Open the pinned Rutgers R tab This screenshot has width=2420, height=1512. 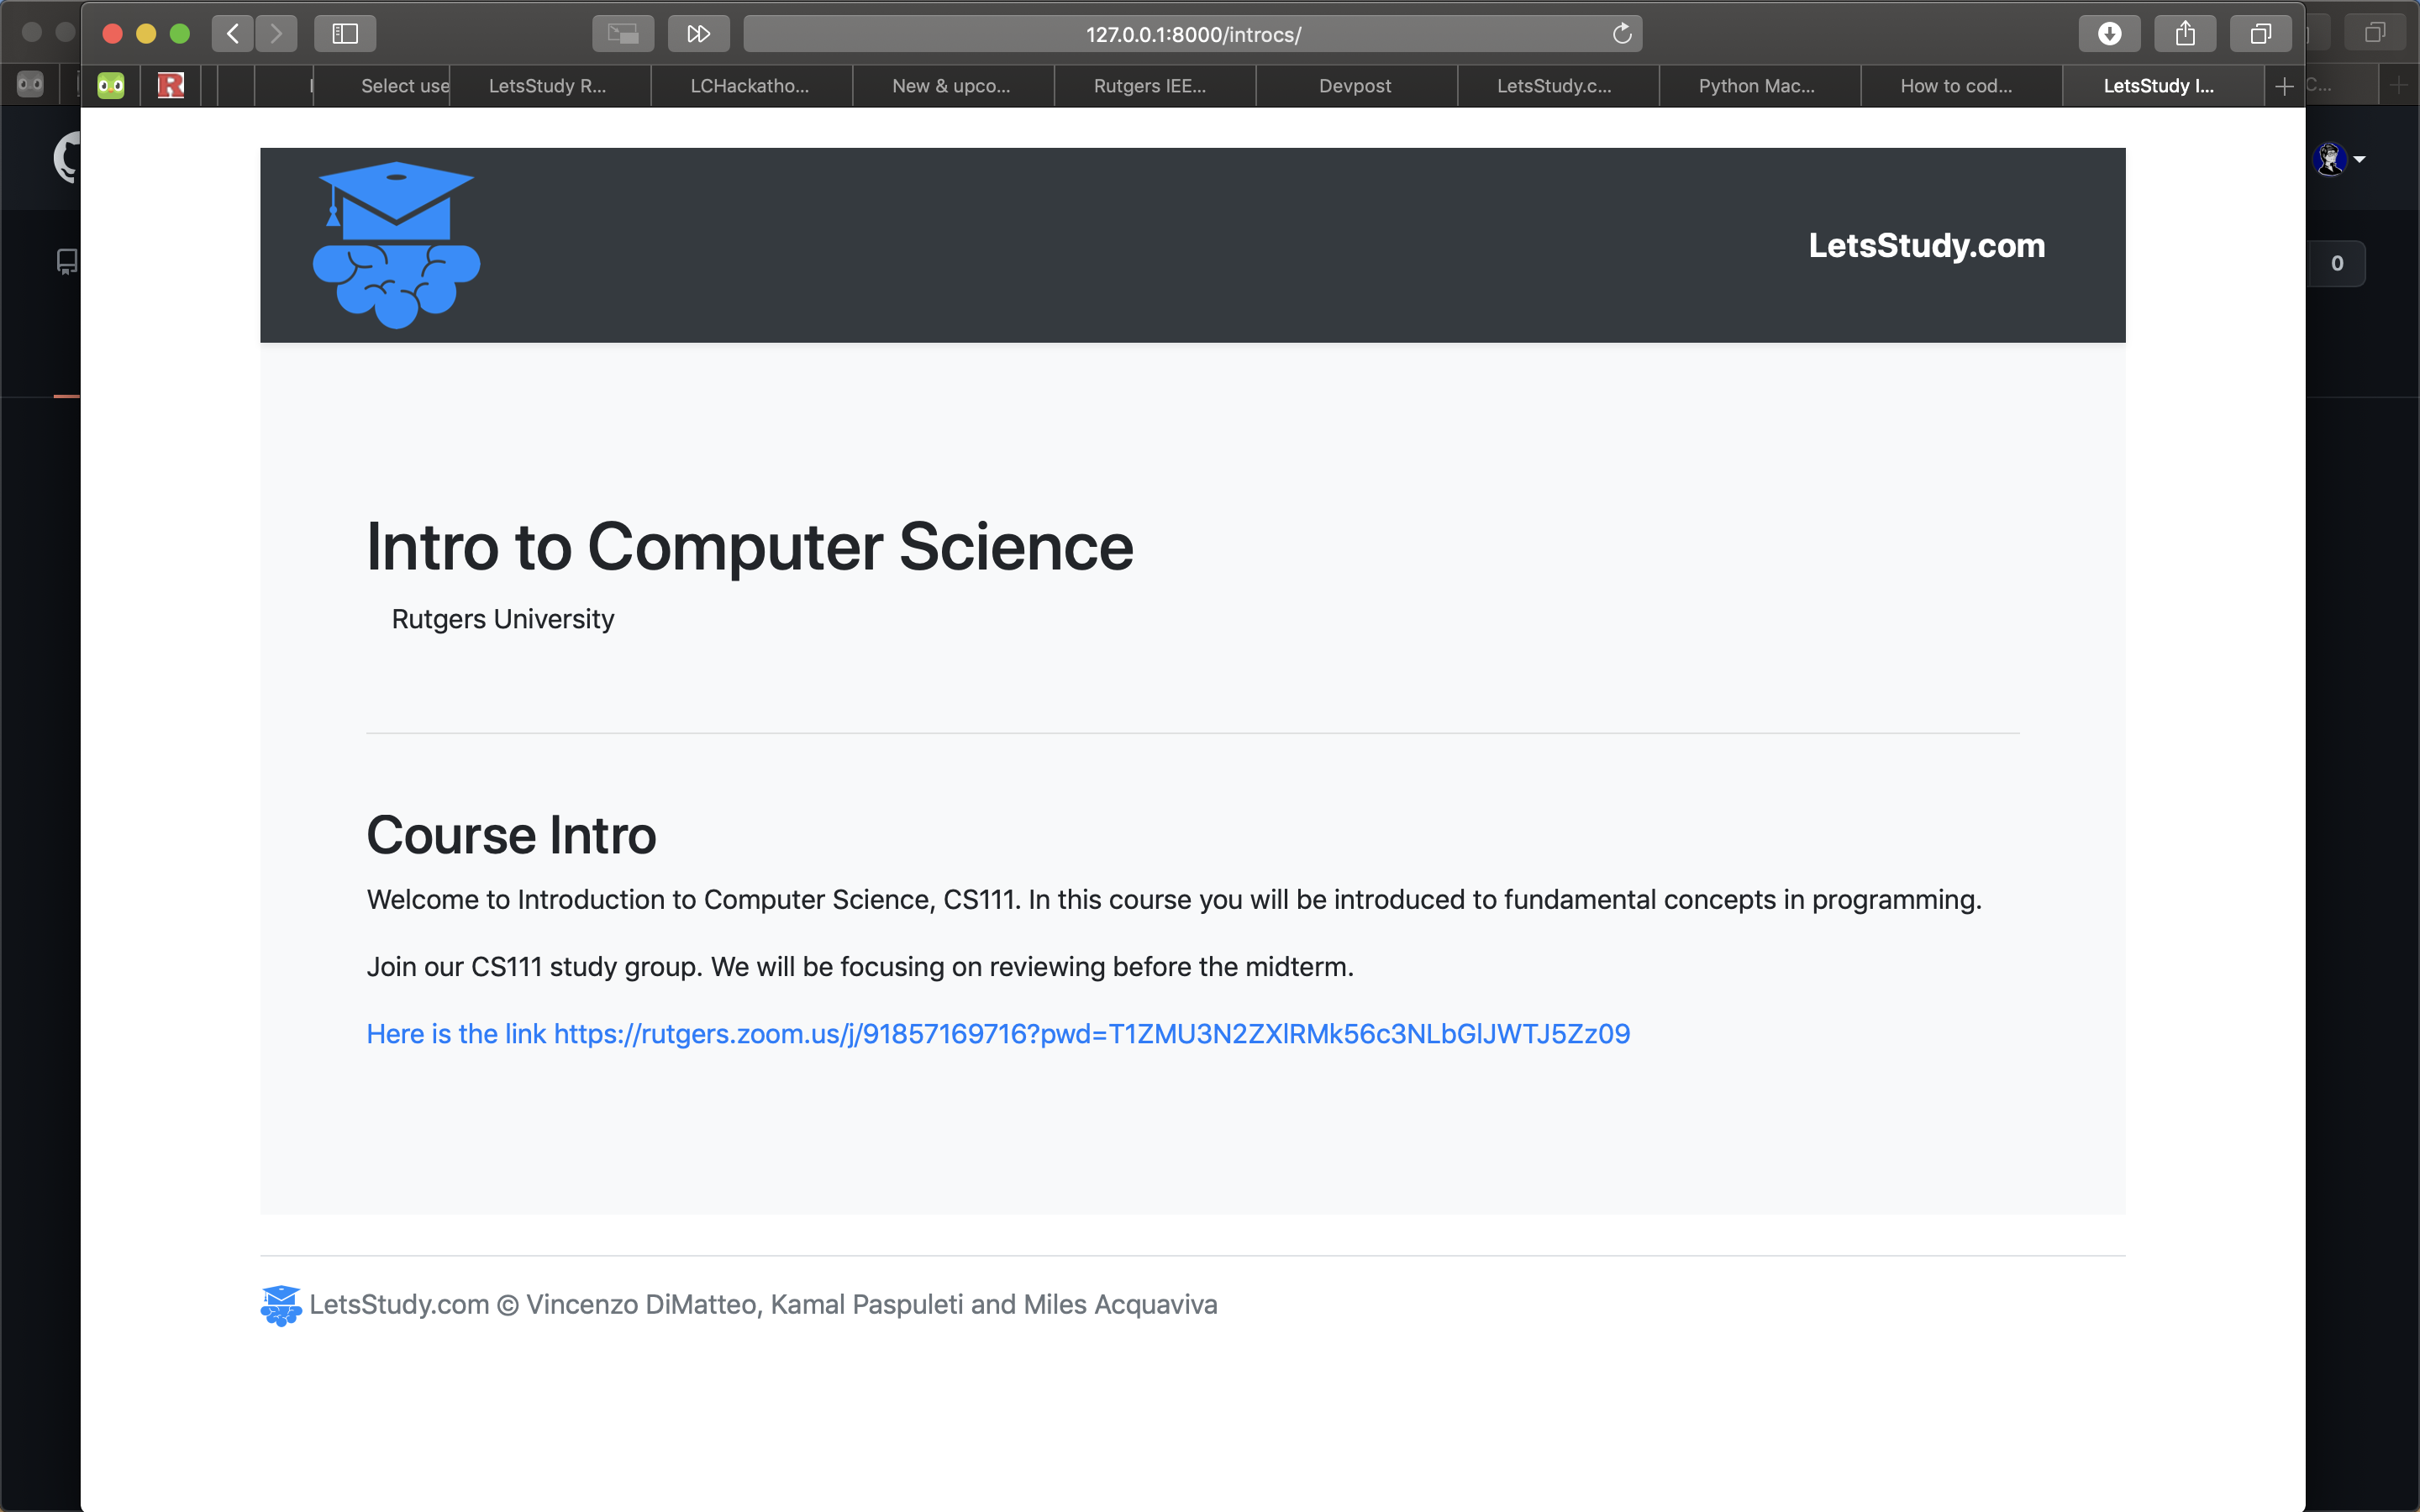(x=171, y=86)
